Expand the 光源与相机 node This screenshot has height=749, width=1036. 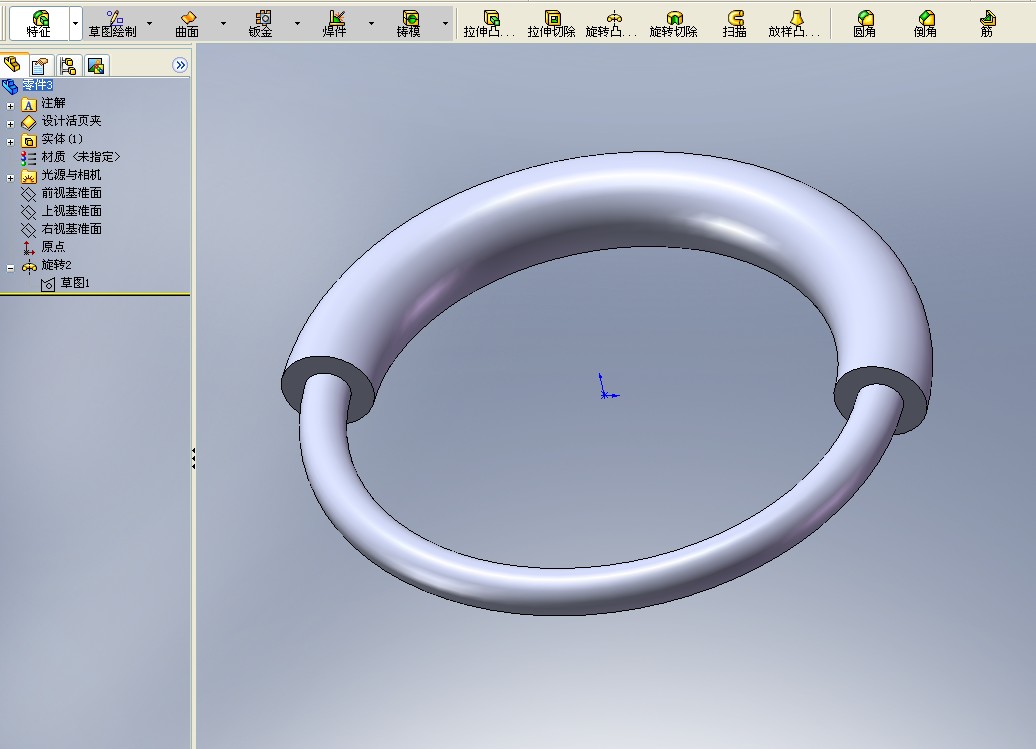click(x=10, y=178)
